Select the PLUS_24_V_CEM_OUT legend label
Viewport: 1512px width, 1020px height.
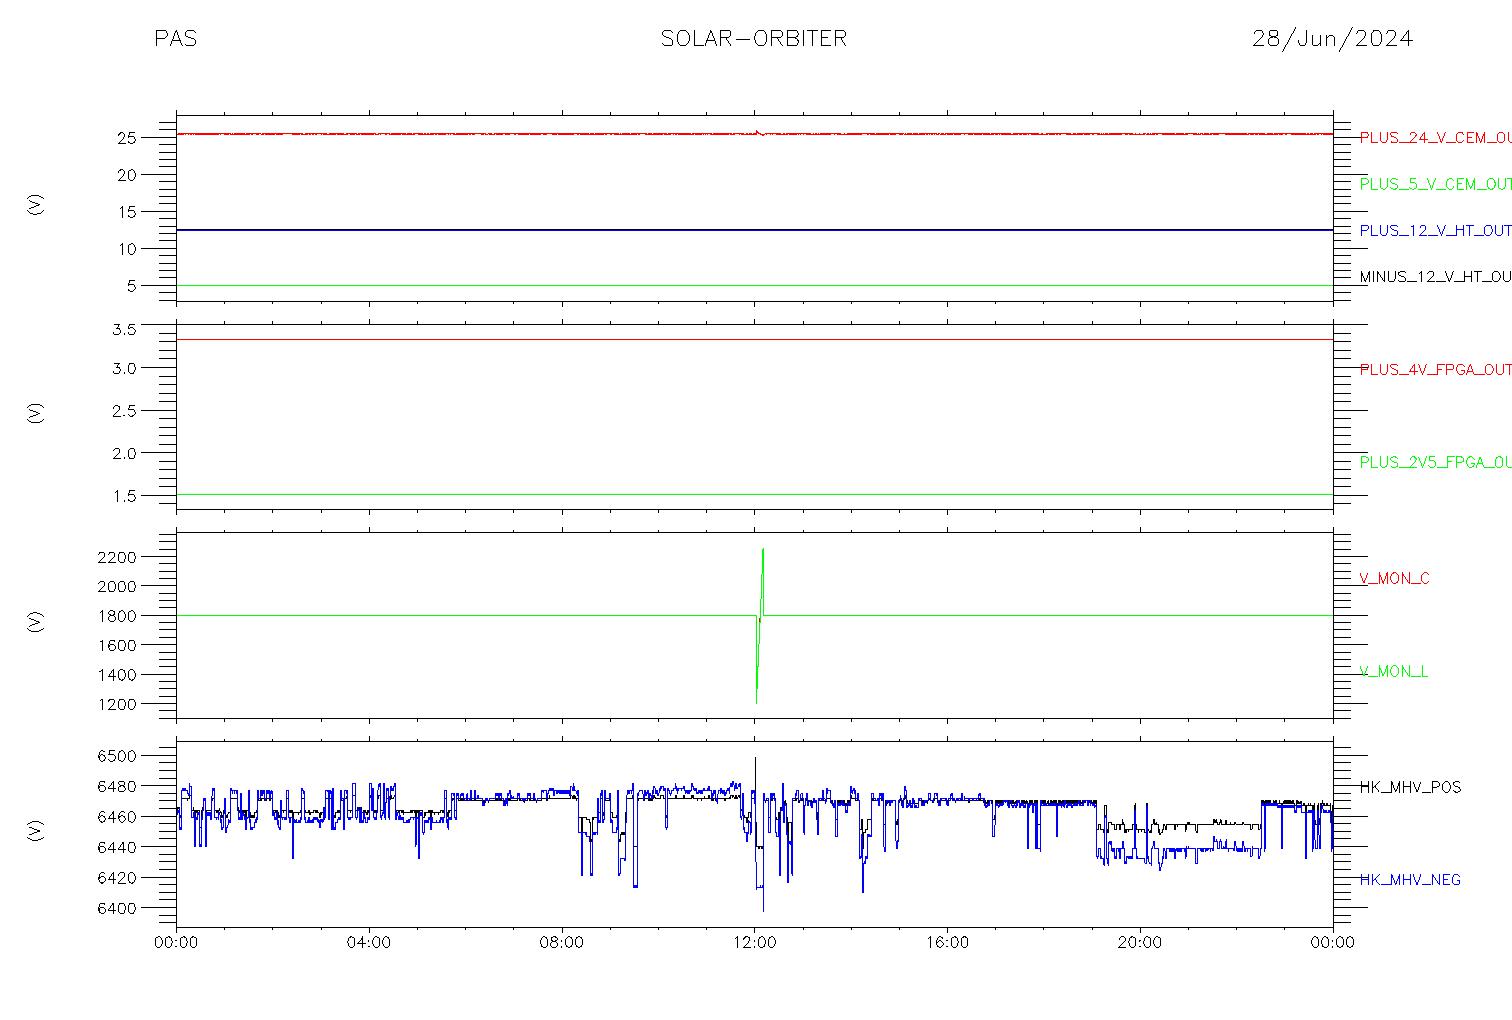(x=1435, y=138)
